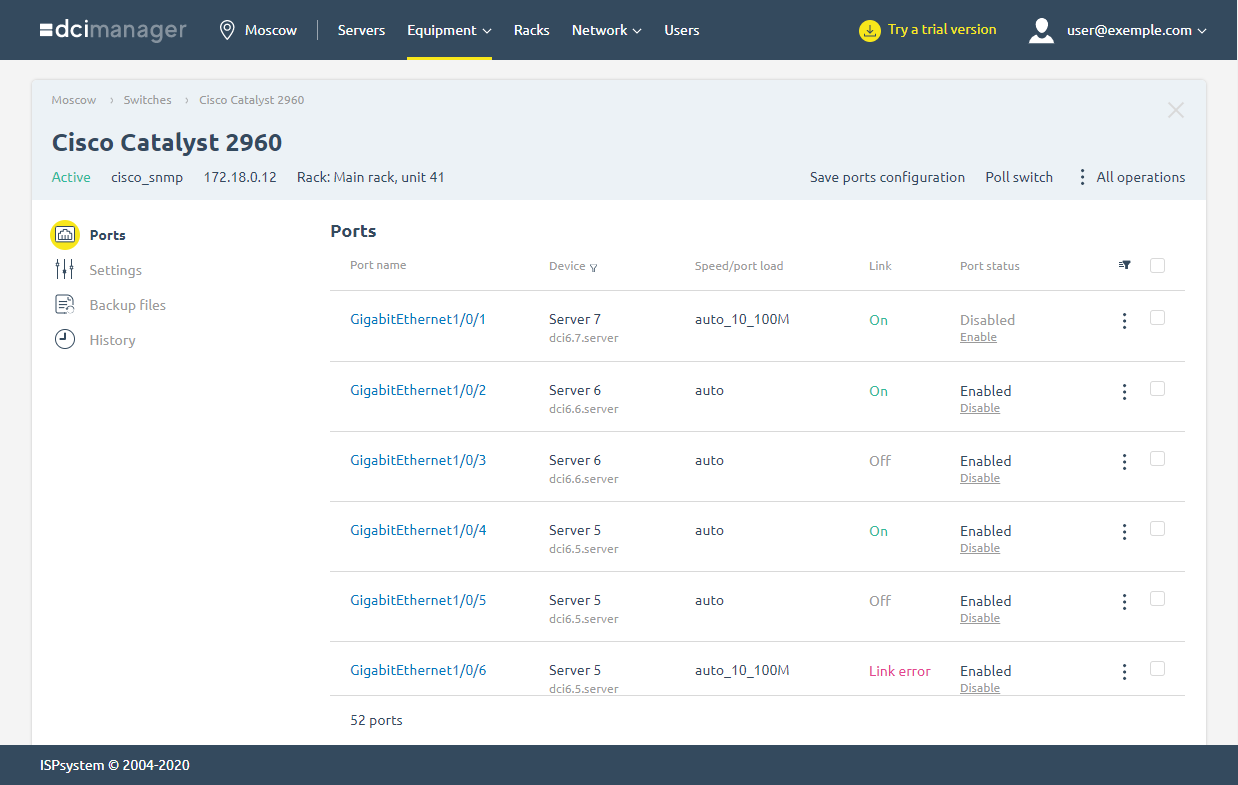The height and width of the screenshot is (785, 1238).
Task: Select the GigabitEthernet1/0/5 row checkbox
Action: (1157, 598)
